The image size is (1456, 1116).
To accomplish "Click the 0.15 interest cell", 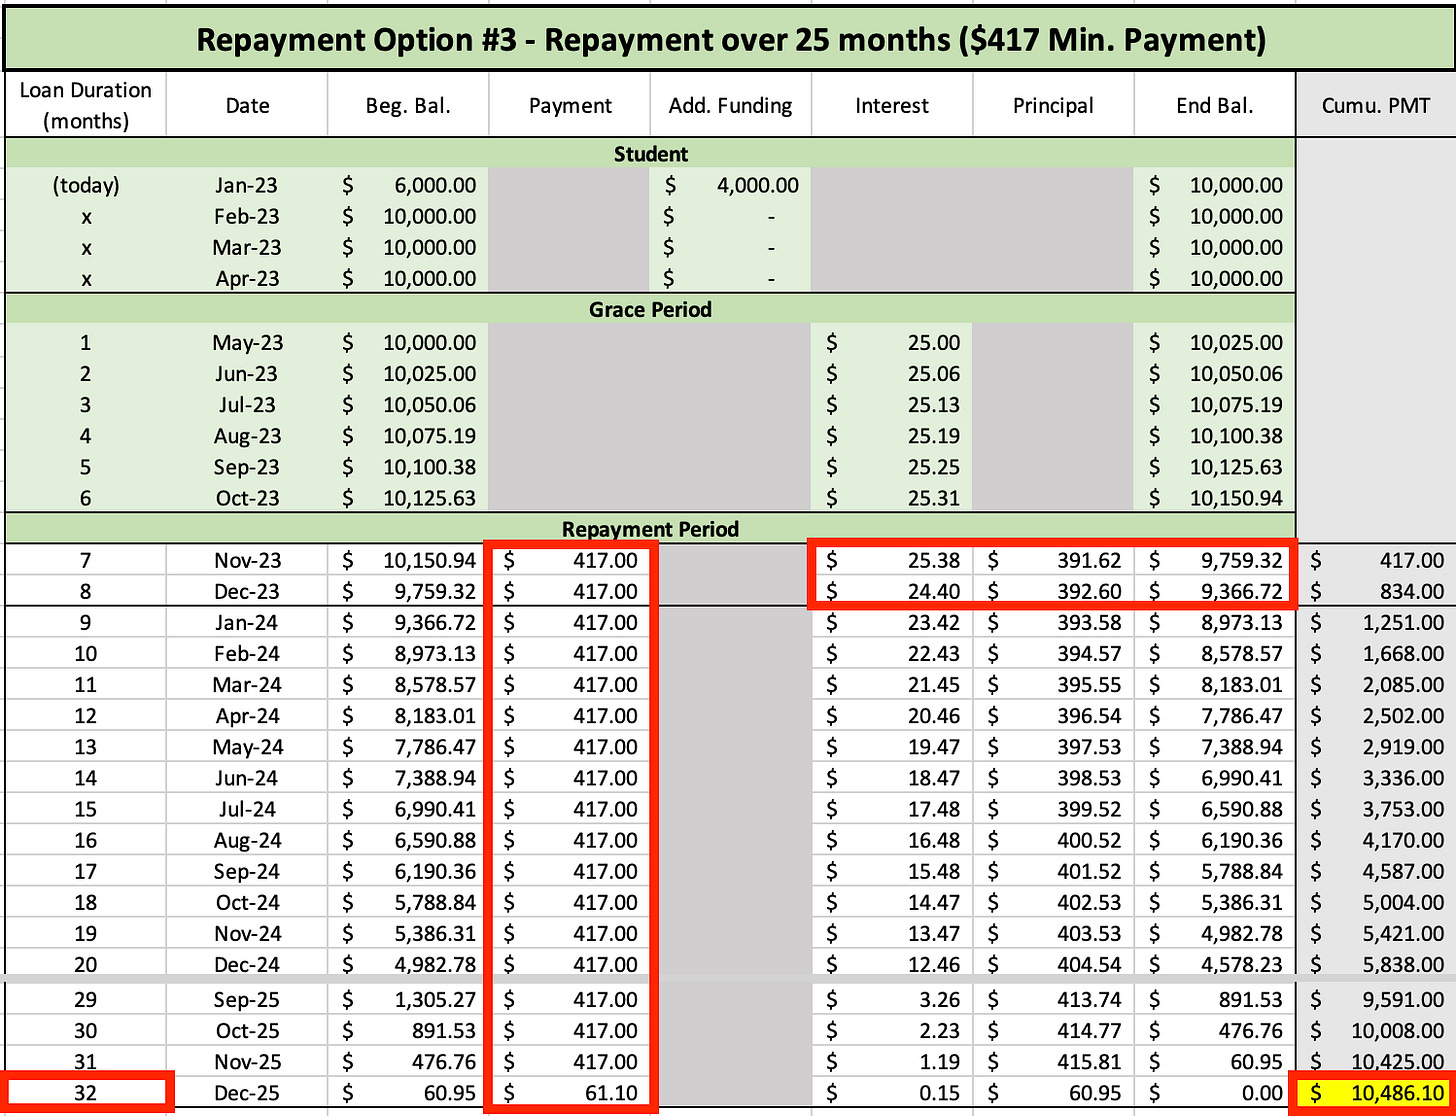I will tap(892, 1092).
